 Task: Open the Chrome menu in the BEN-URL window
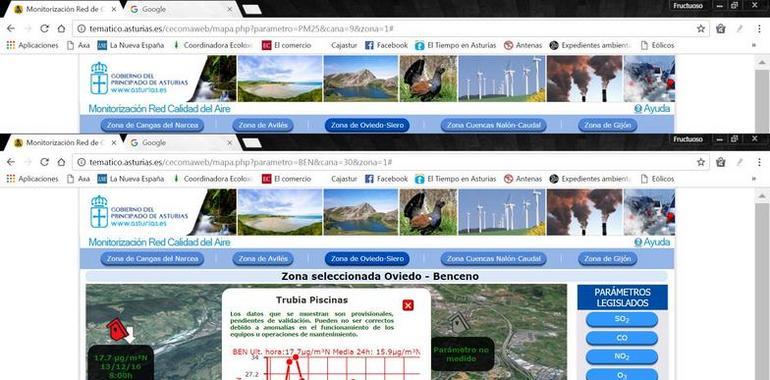coord(759,162)
